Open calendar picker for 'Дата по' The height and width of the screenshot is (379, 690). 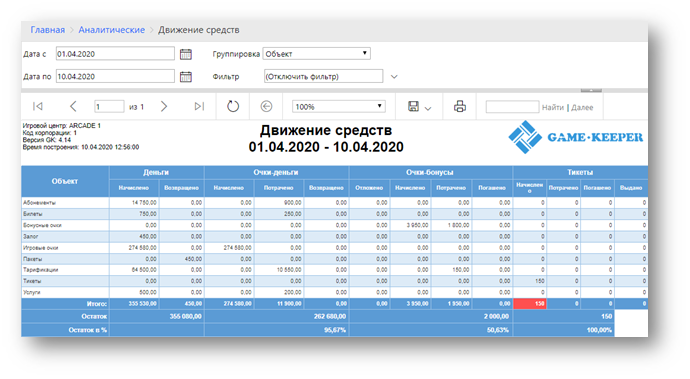click(x=186, y=77)
